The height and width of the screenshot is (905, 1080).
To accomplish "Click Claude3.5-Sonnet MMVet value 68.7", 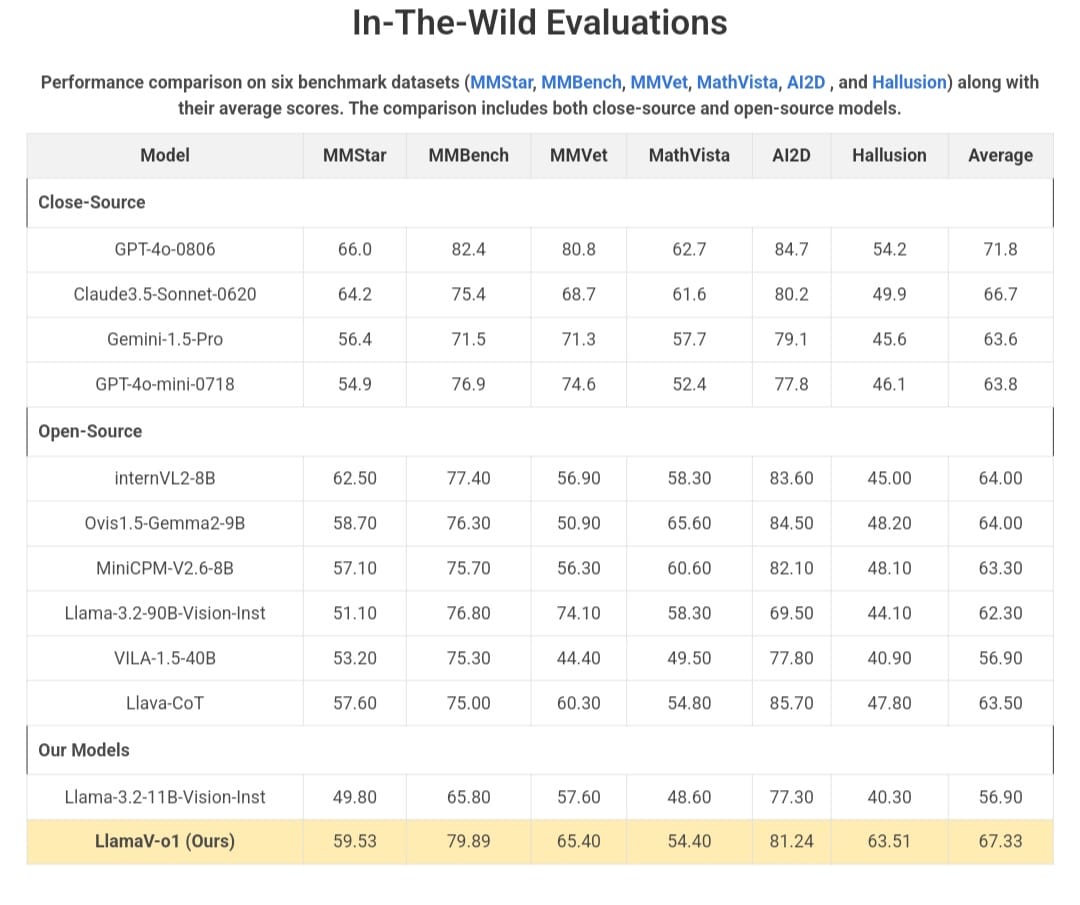I will [579, 295].
